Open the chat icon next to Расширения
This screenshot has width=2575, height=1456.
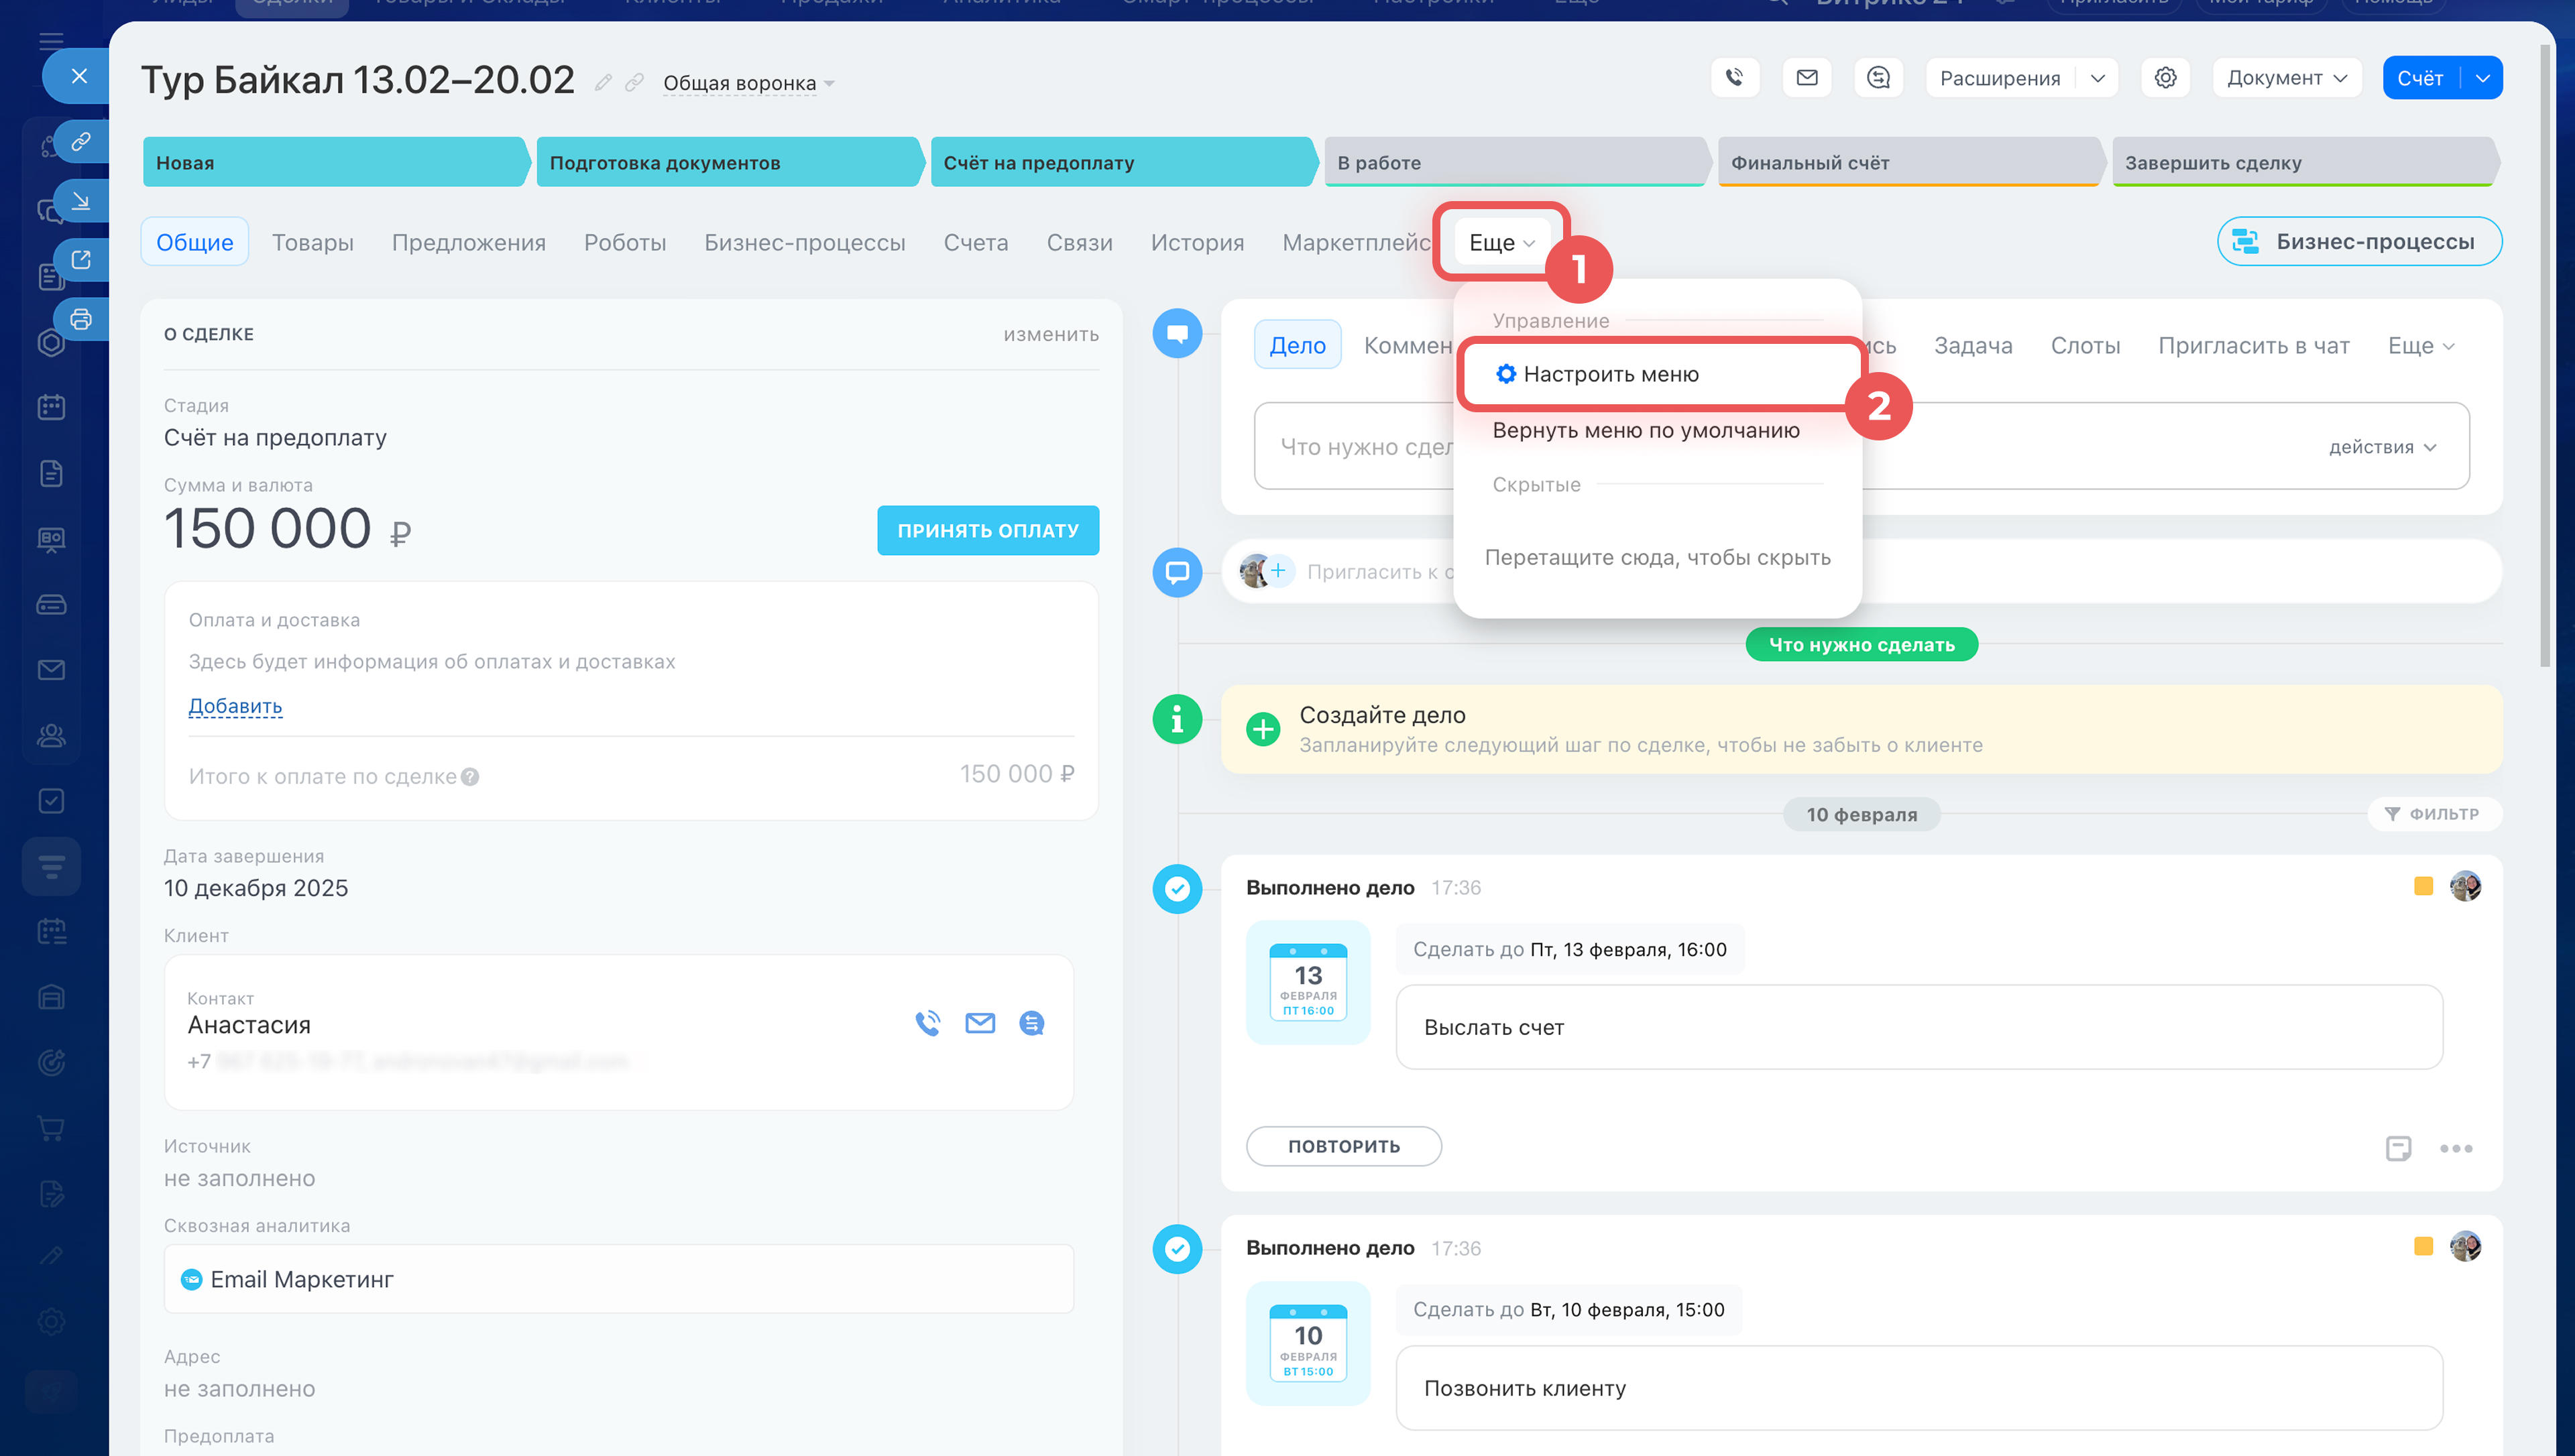pos(1878,77)
